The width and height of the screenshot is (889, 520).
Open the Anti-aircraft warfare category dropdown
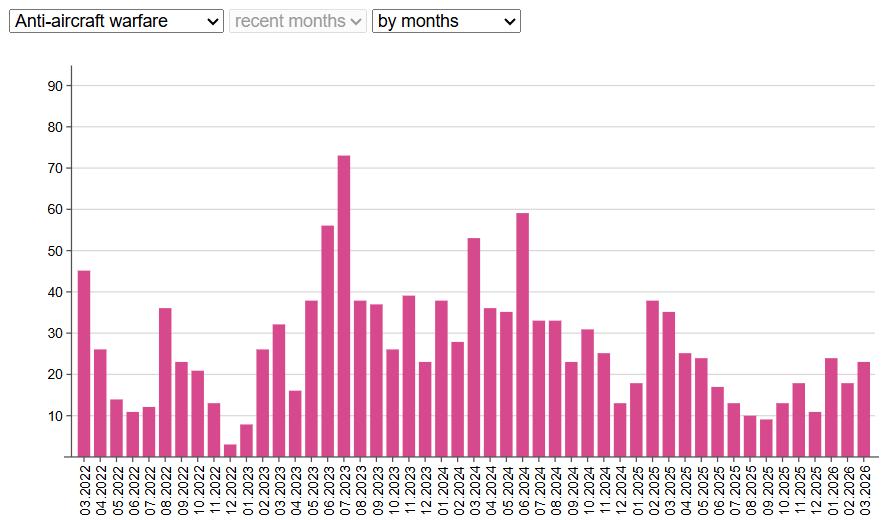[x=116, y=21]
